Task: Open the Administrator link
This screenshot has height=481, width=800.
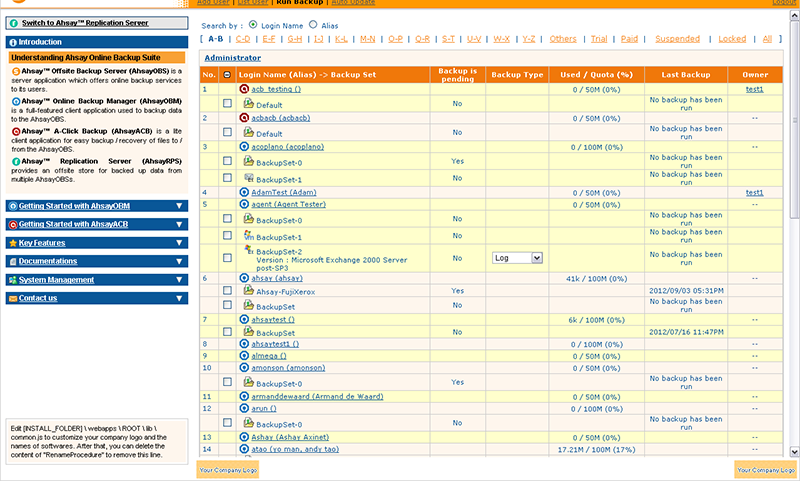Action: click(233, 58)
